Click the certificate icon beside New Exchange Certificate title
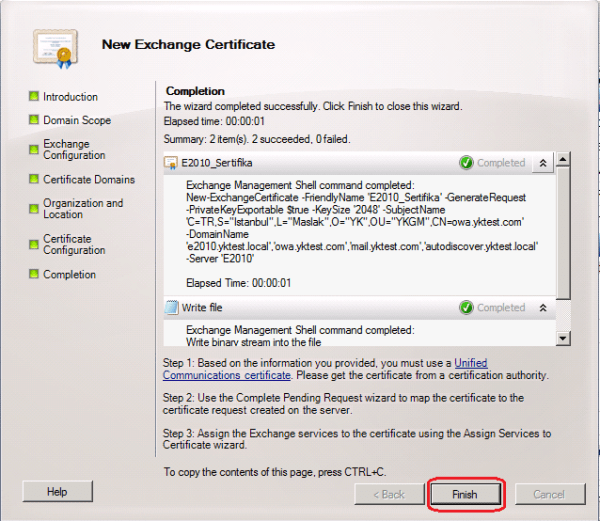This screenshot has width=600, height=521. pyautogui.click(x=55, y=49)
